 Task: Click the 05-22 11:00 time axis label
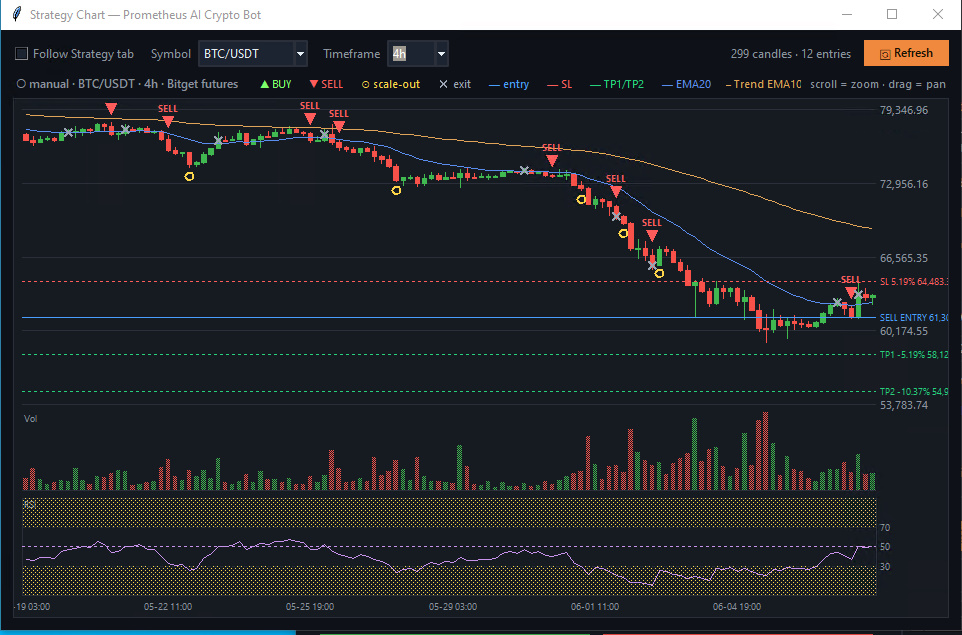[x=167, y=607]
